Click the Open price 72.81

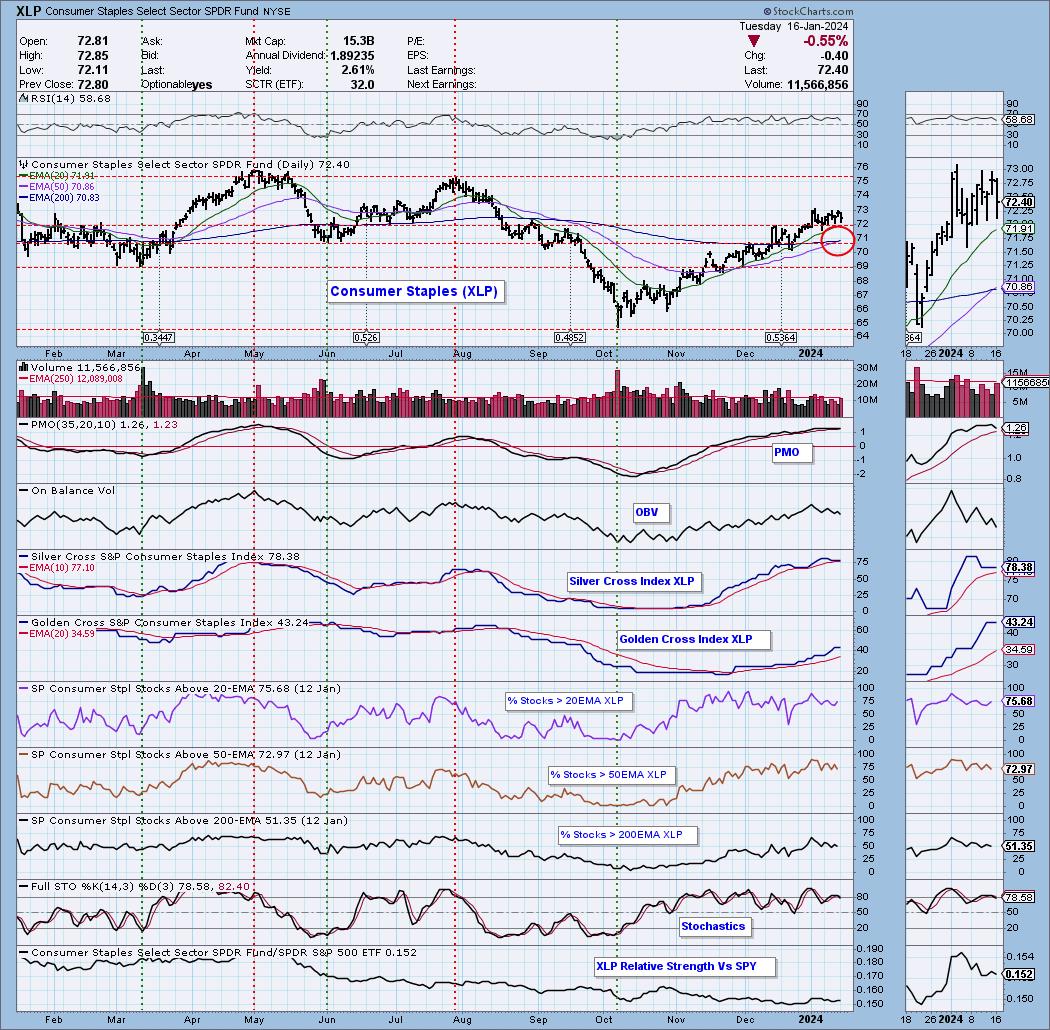click(x=92, y=41)
